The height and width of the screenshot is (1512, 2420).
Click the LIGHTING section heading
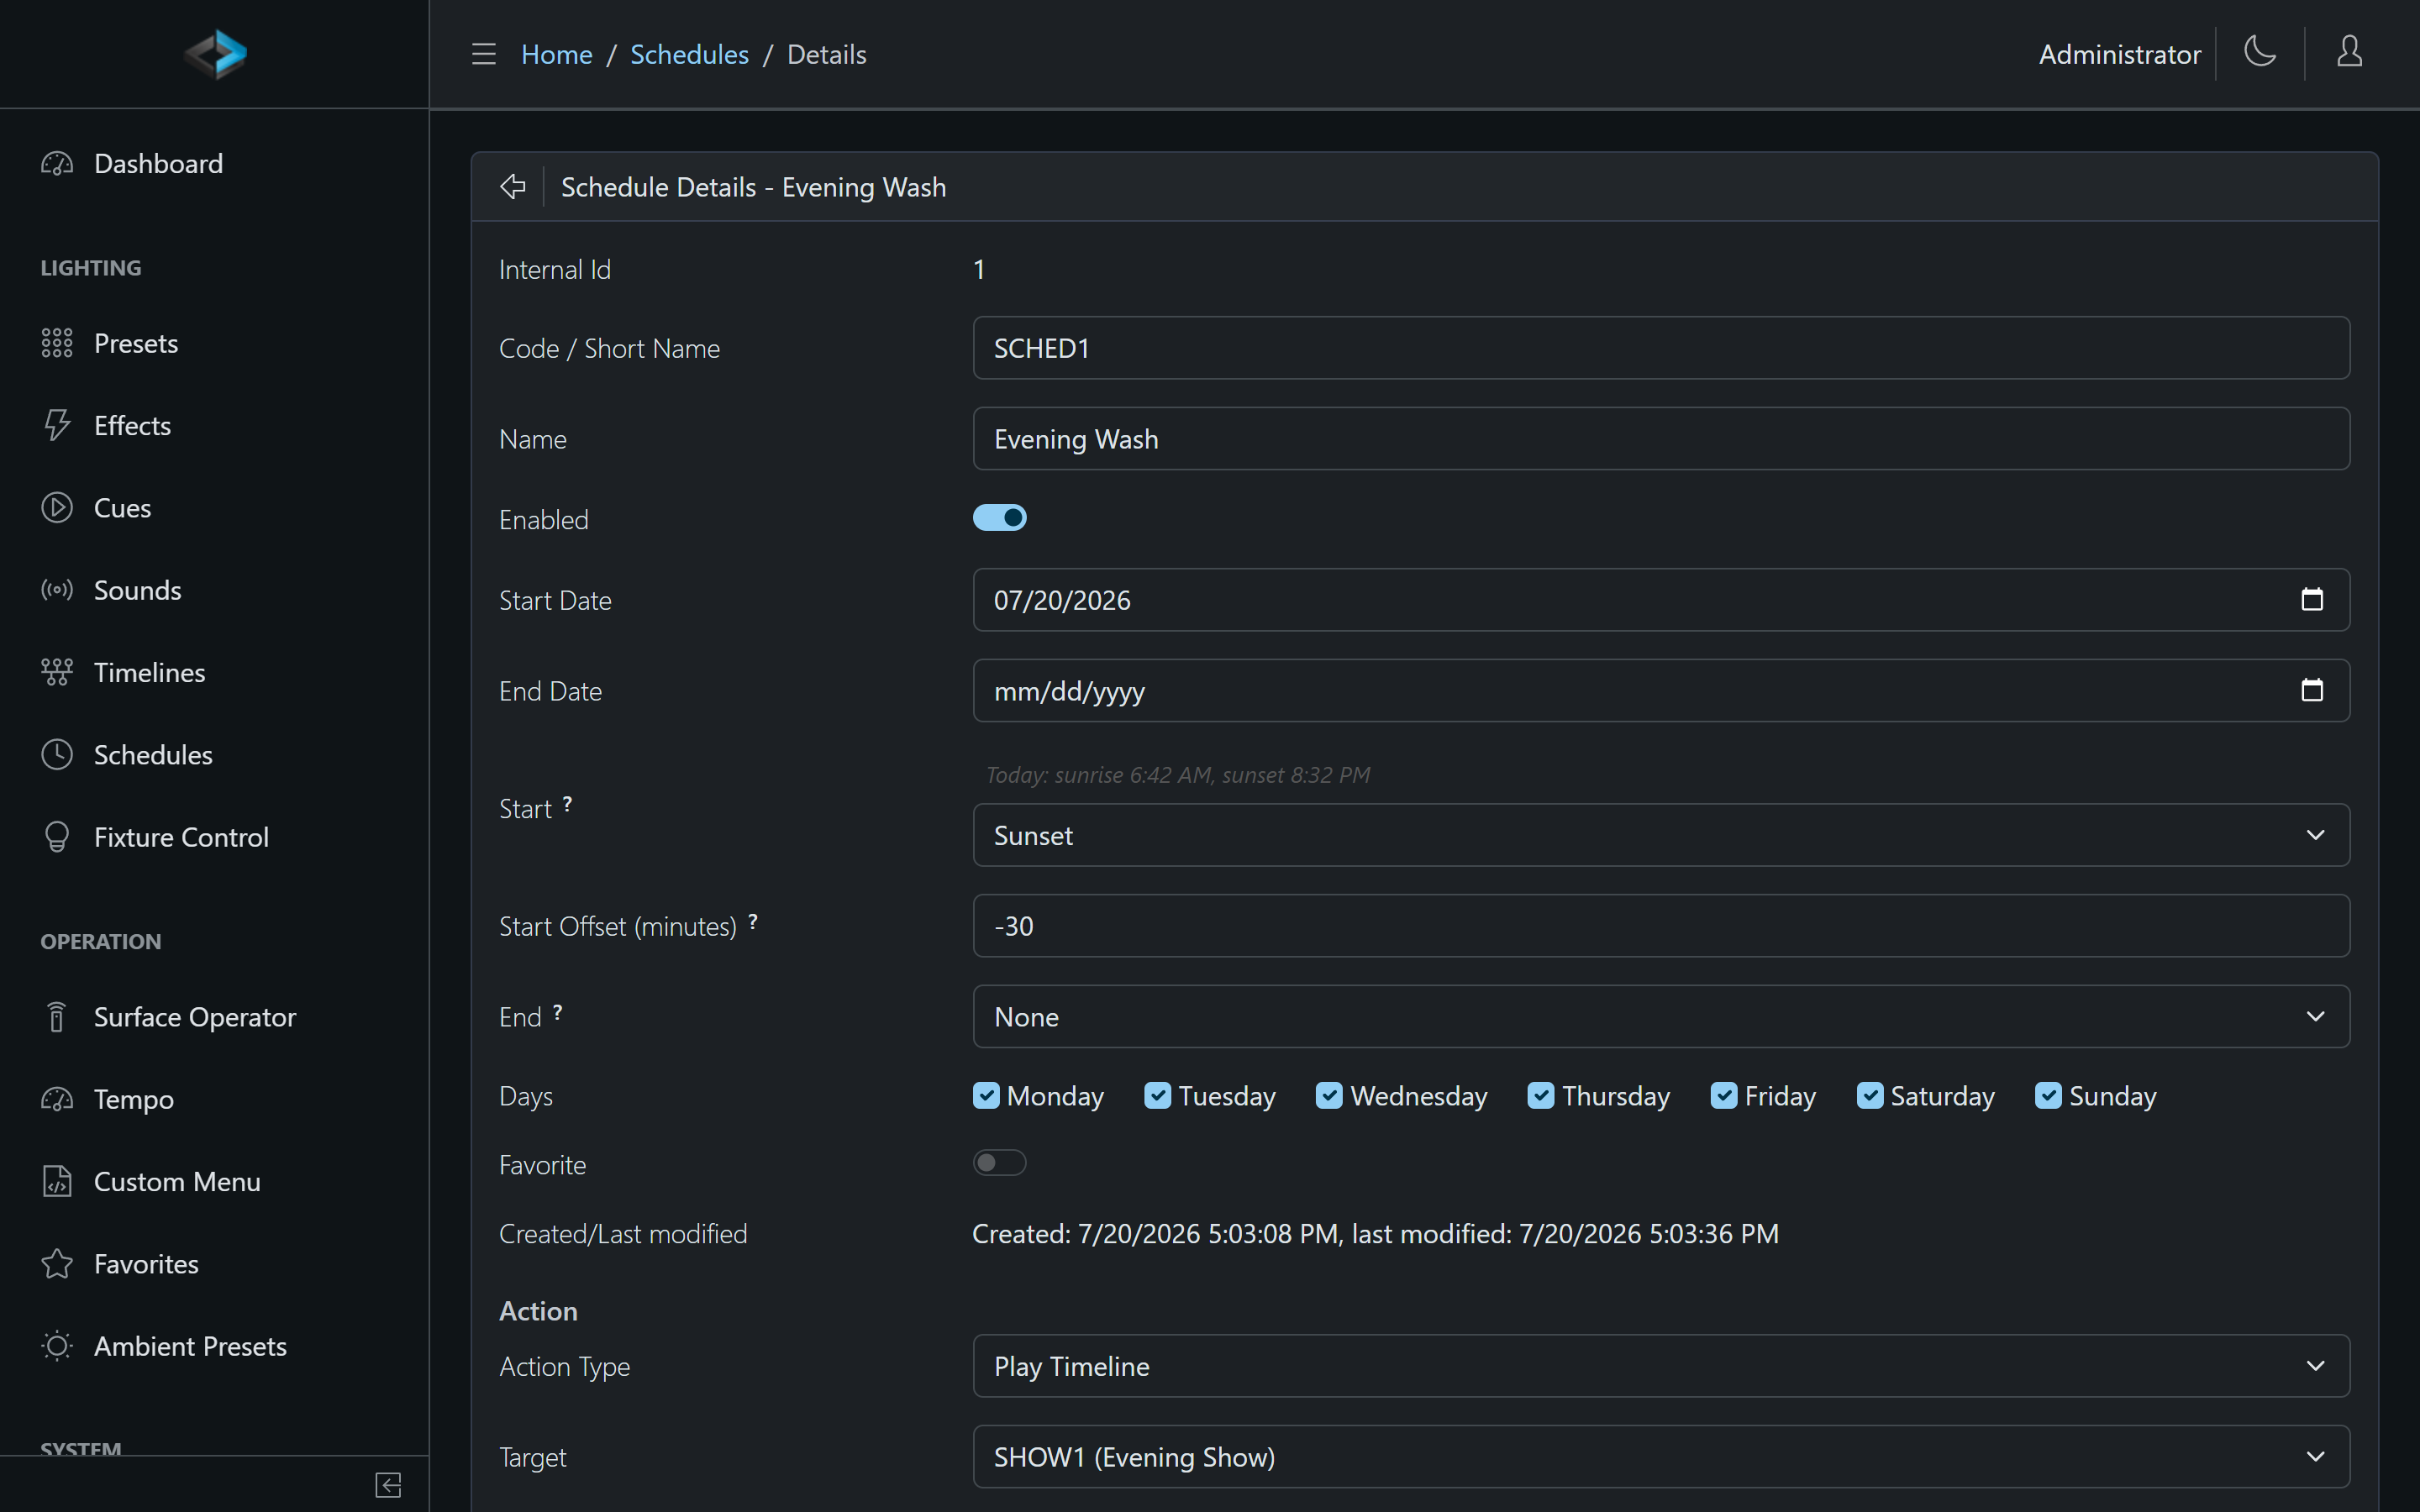click(x=91, y=268)
